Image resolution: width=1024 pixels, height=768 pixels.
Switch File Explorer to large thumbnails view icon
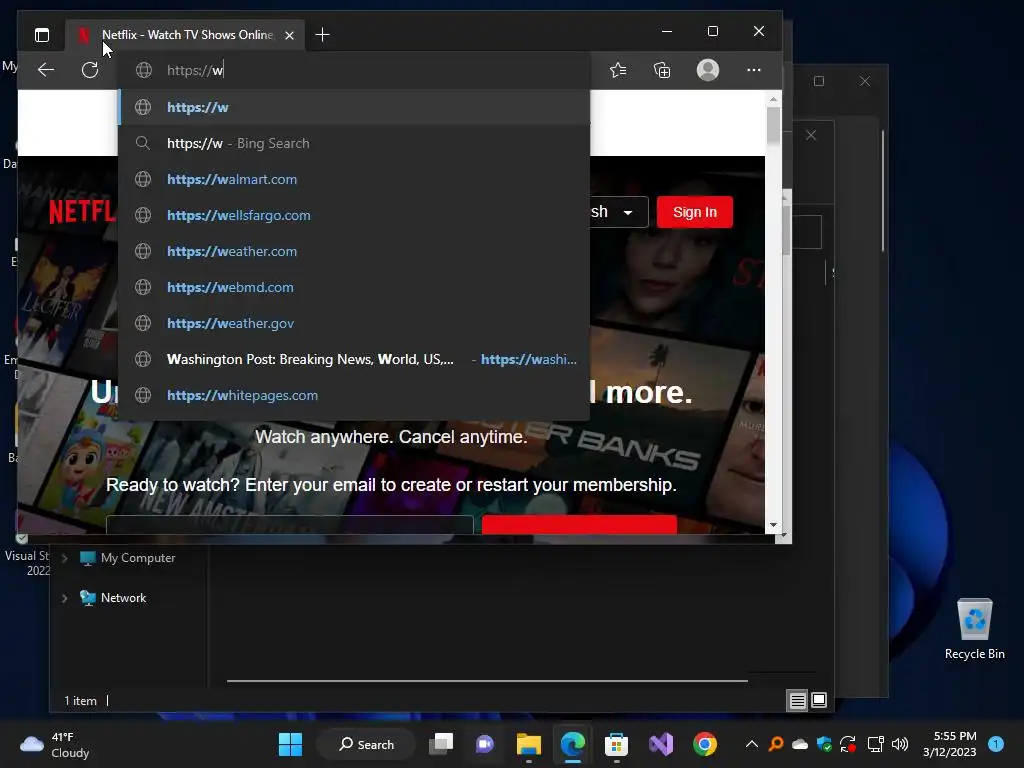click(819, 701)
